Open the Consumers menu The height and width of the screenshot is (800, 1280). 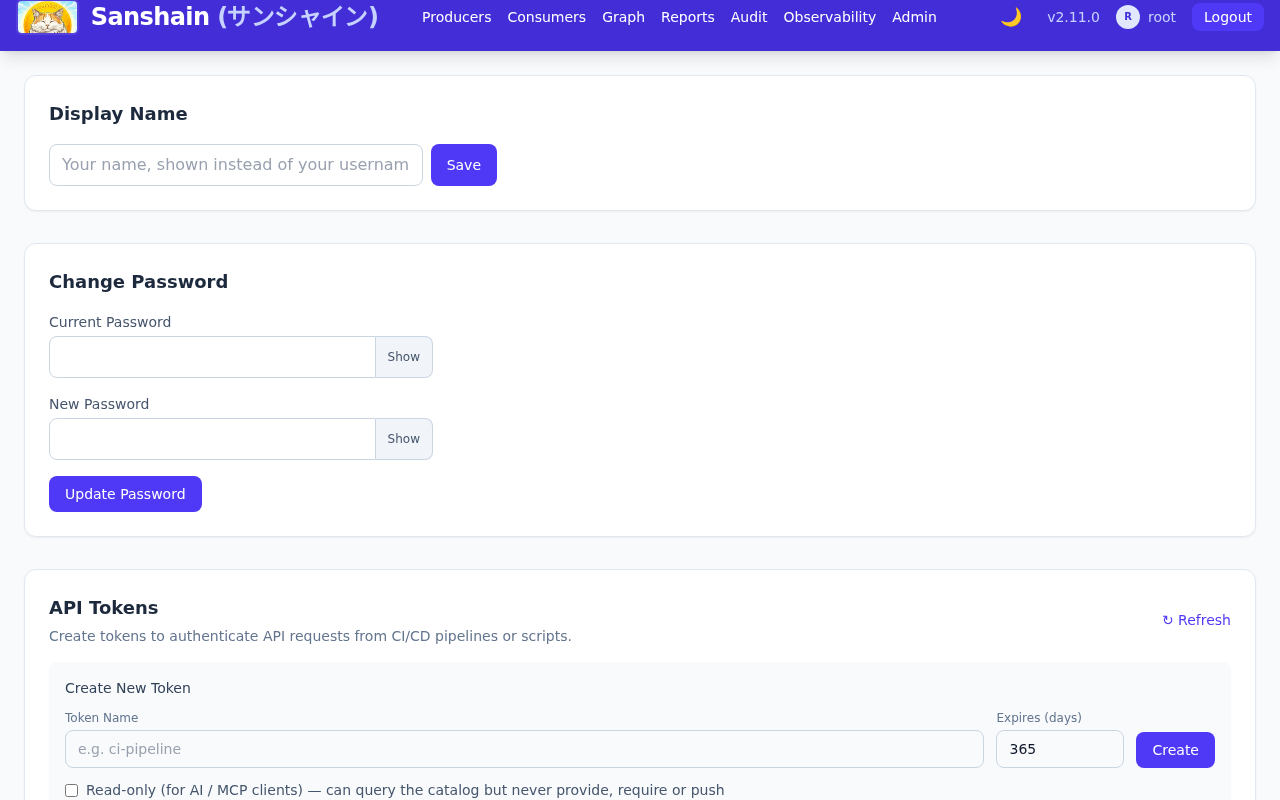tap(546, 17)
